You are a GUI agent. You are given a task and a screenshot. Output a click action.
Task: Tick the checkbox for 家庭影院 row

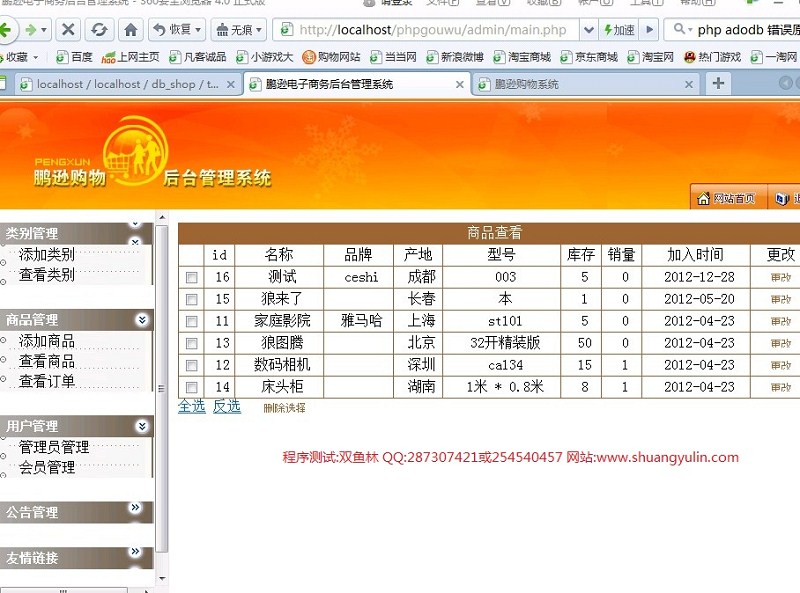coord(192,321)
